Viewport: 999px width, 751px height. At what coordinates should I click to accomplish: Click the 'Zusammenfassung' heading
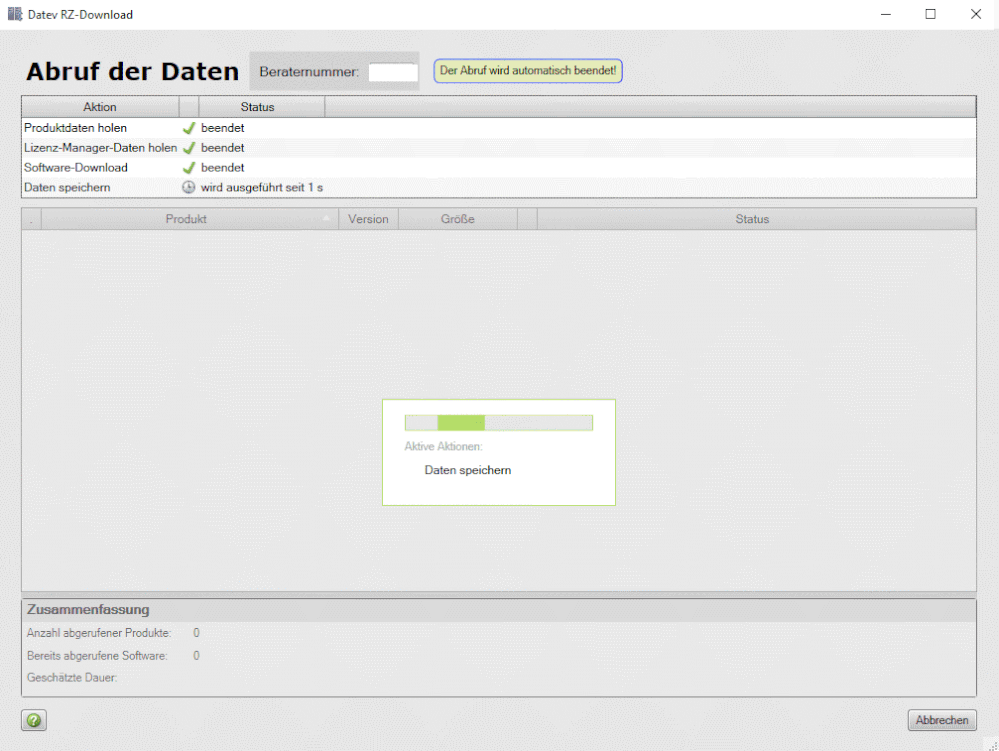pyautogui.click(x=88, y=610)
